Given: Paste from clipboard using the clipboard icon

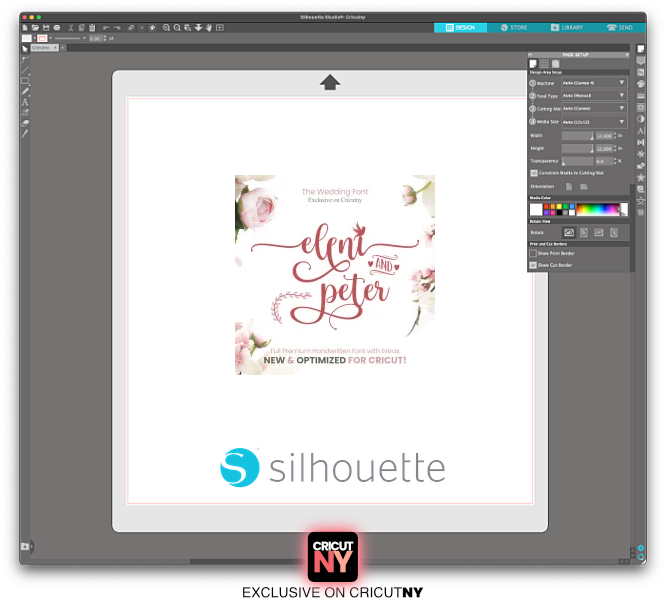Looking at the screenshot, I should tap(92, 28).
